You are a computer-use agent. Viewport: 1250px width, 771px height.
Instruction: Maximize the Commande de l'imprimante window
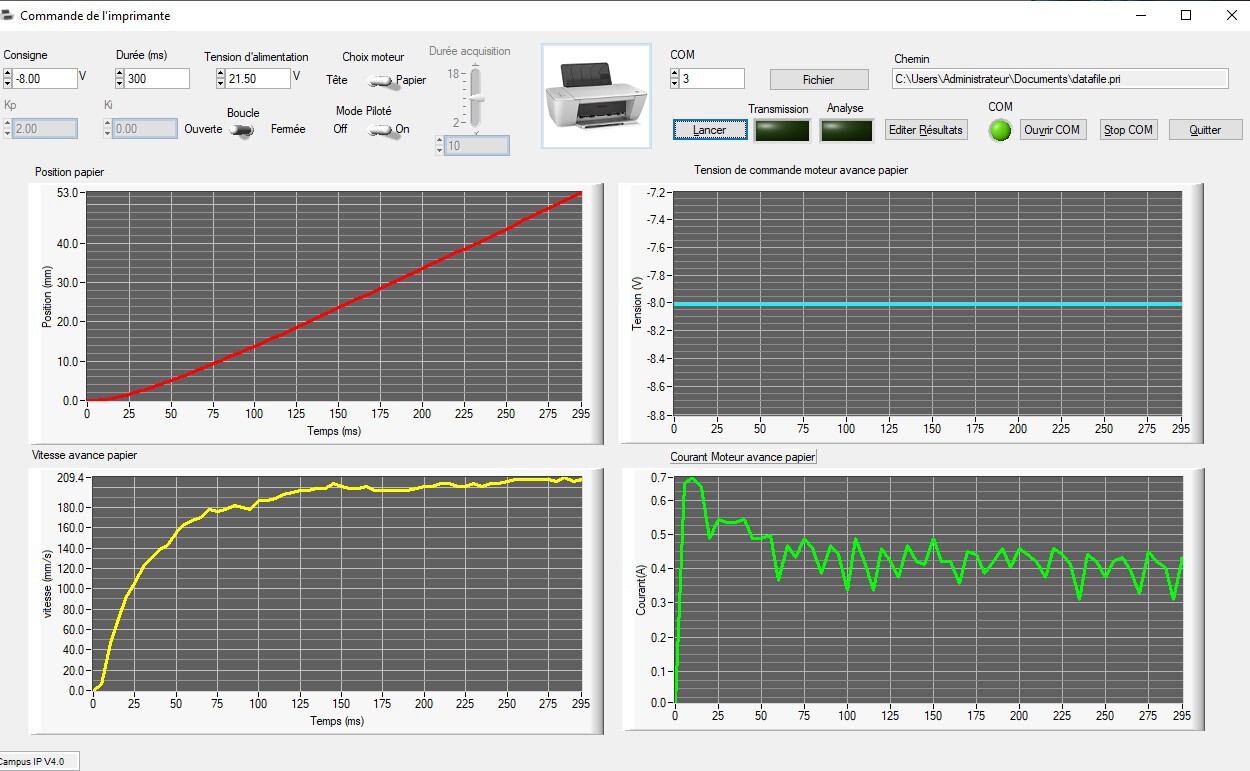1186,15
